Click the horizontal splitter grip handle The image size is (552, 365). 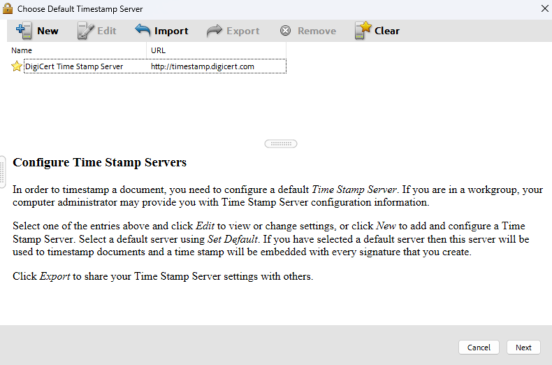point(281,144)
